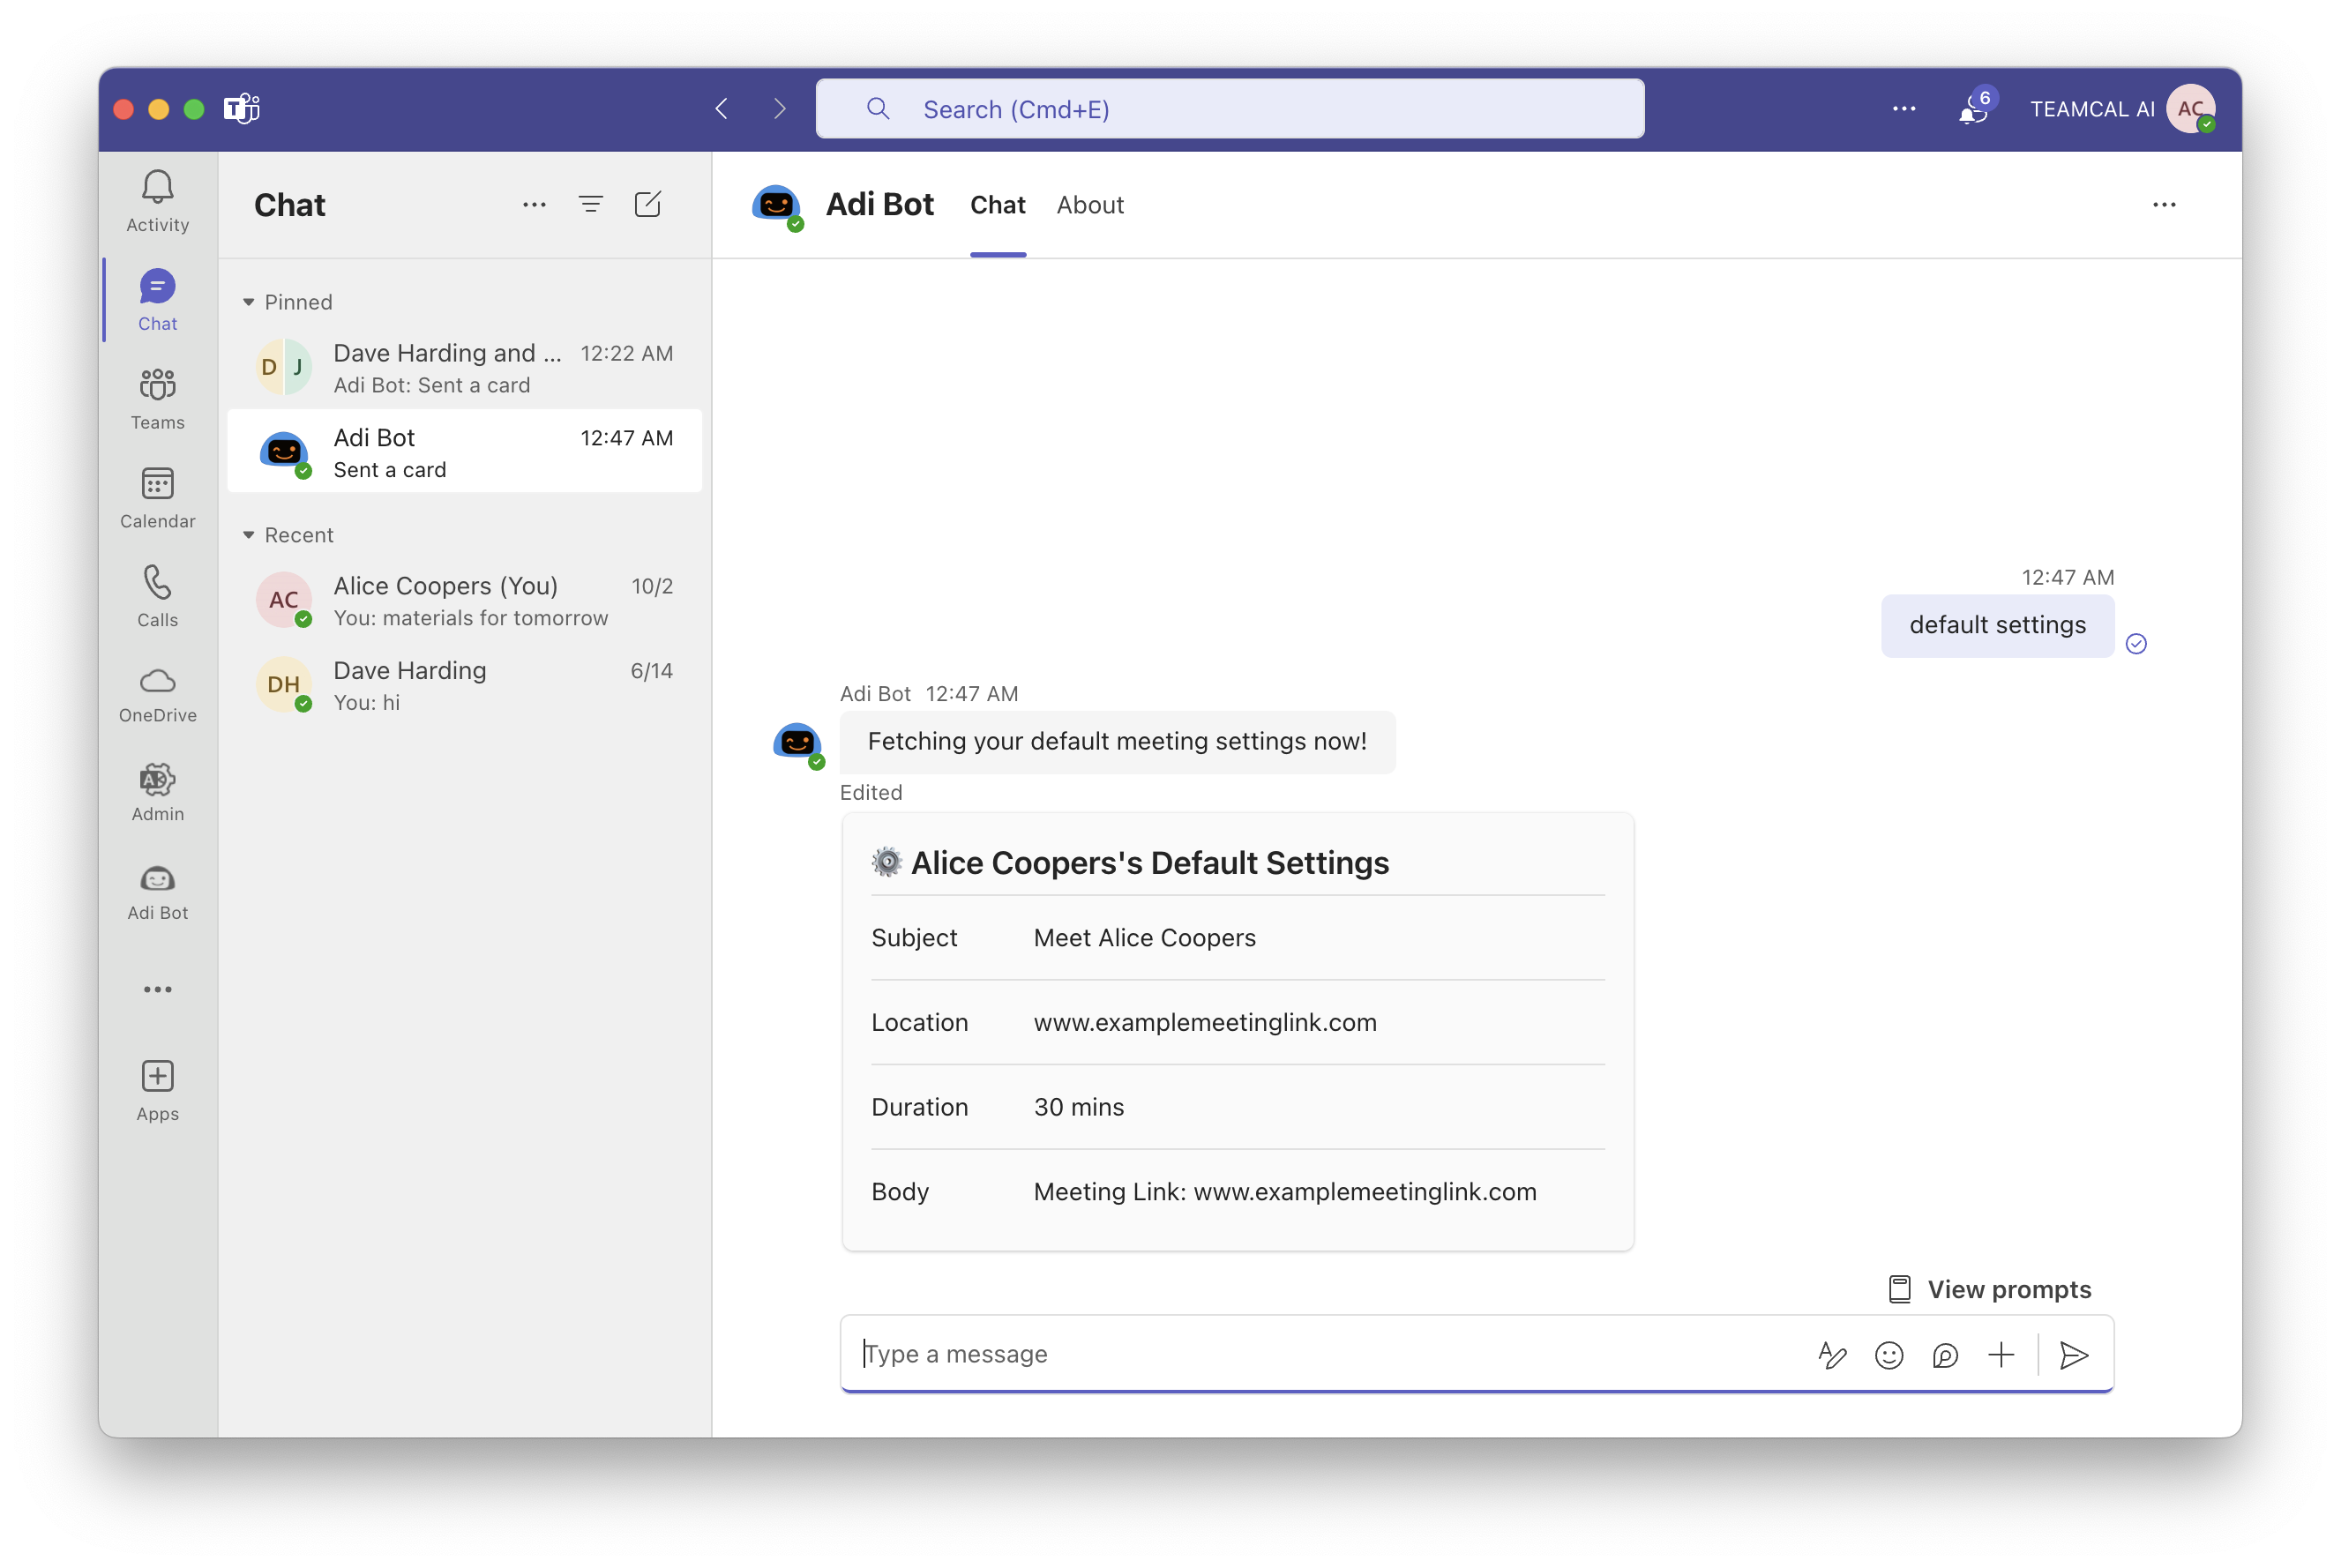Select the Chat tab for Adi Bot
Screen dimensions: 2341x1568
pyautogui.click(x=997, y=205)
